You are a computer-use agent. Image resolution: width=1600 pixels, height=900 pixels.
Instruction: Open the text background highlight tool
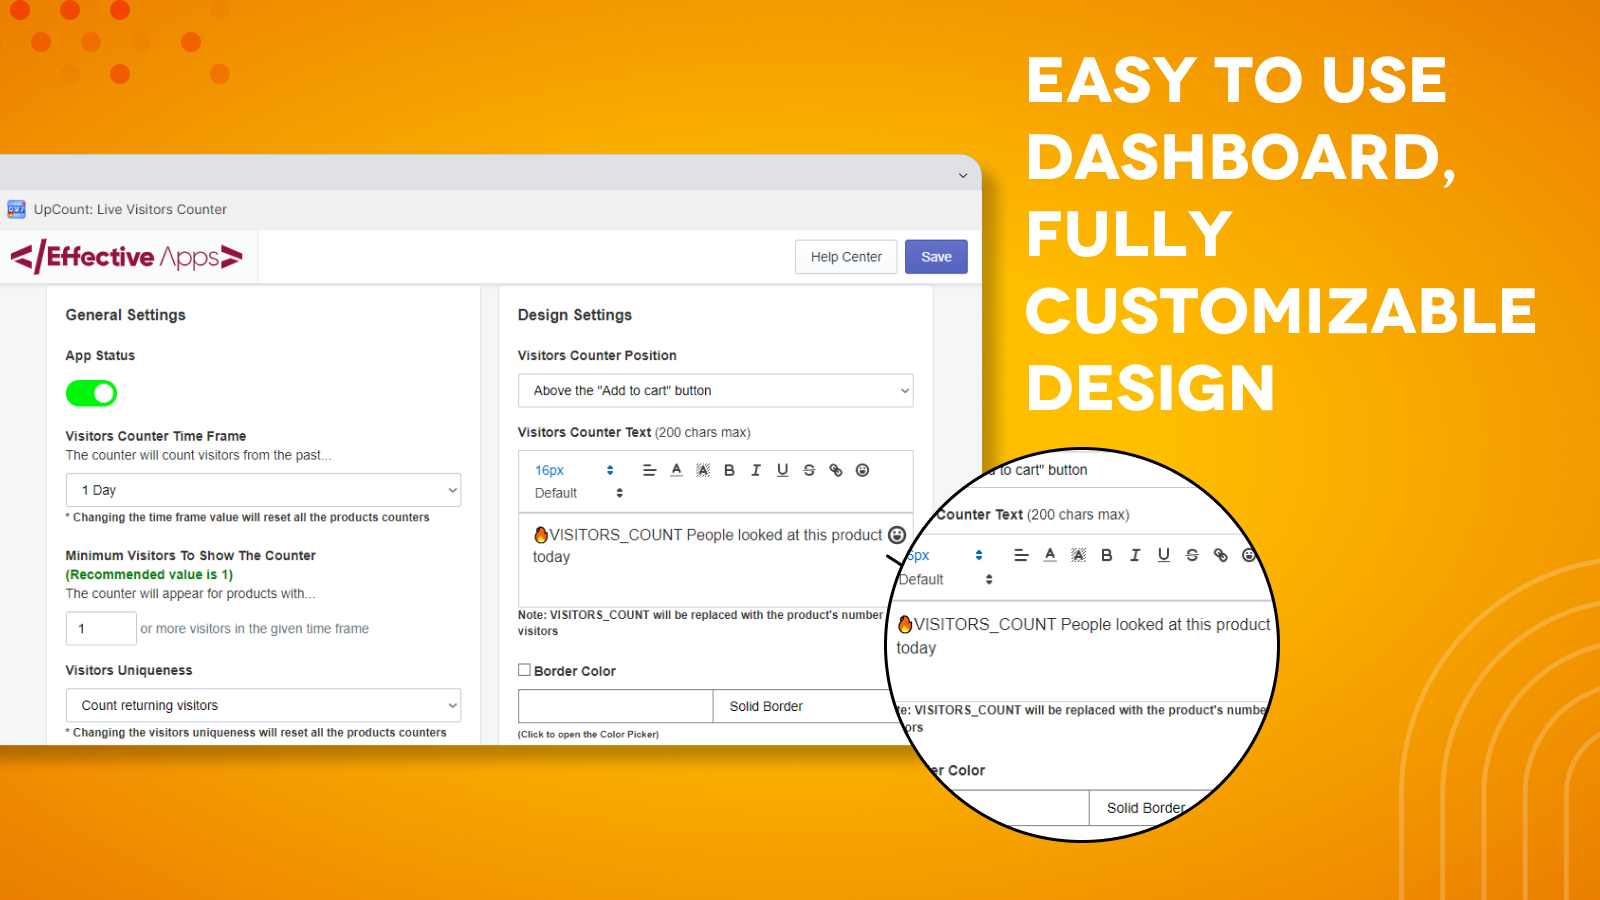703,470
